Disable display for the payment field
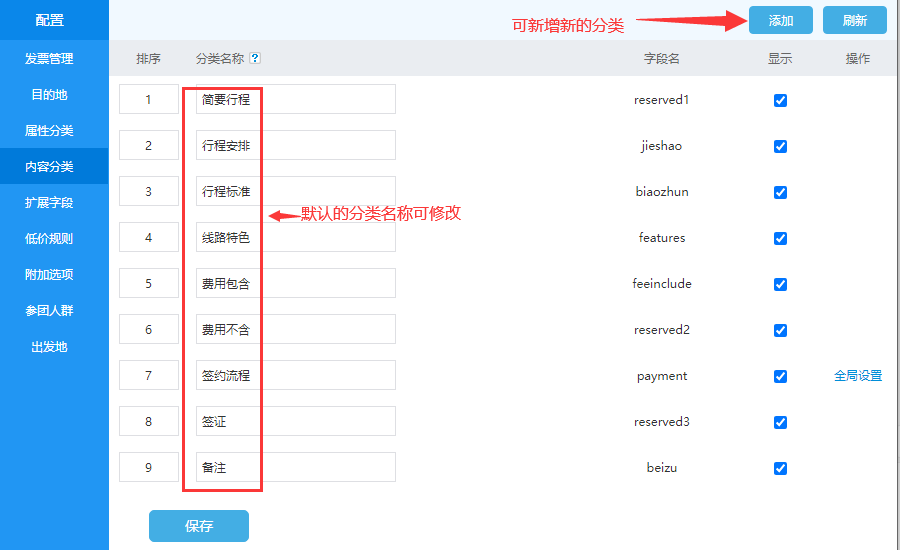Image resolution: width=900 pixels, height=550 pixels. click(780, 376)
